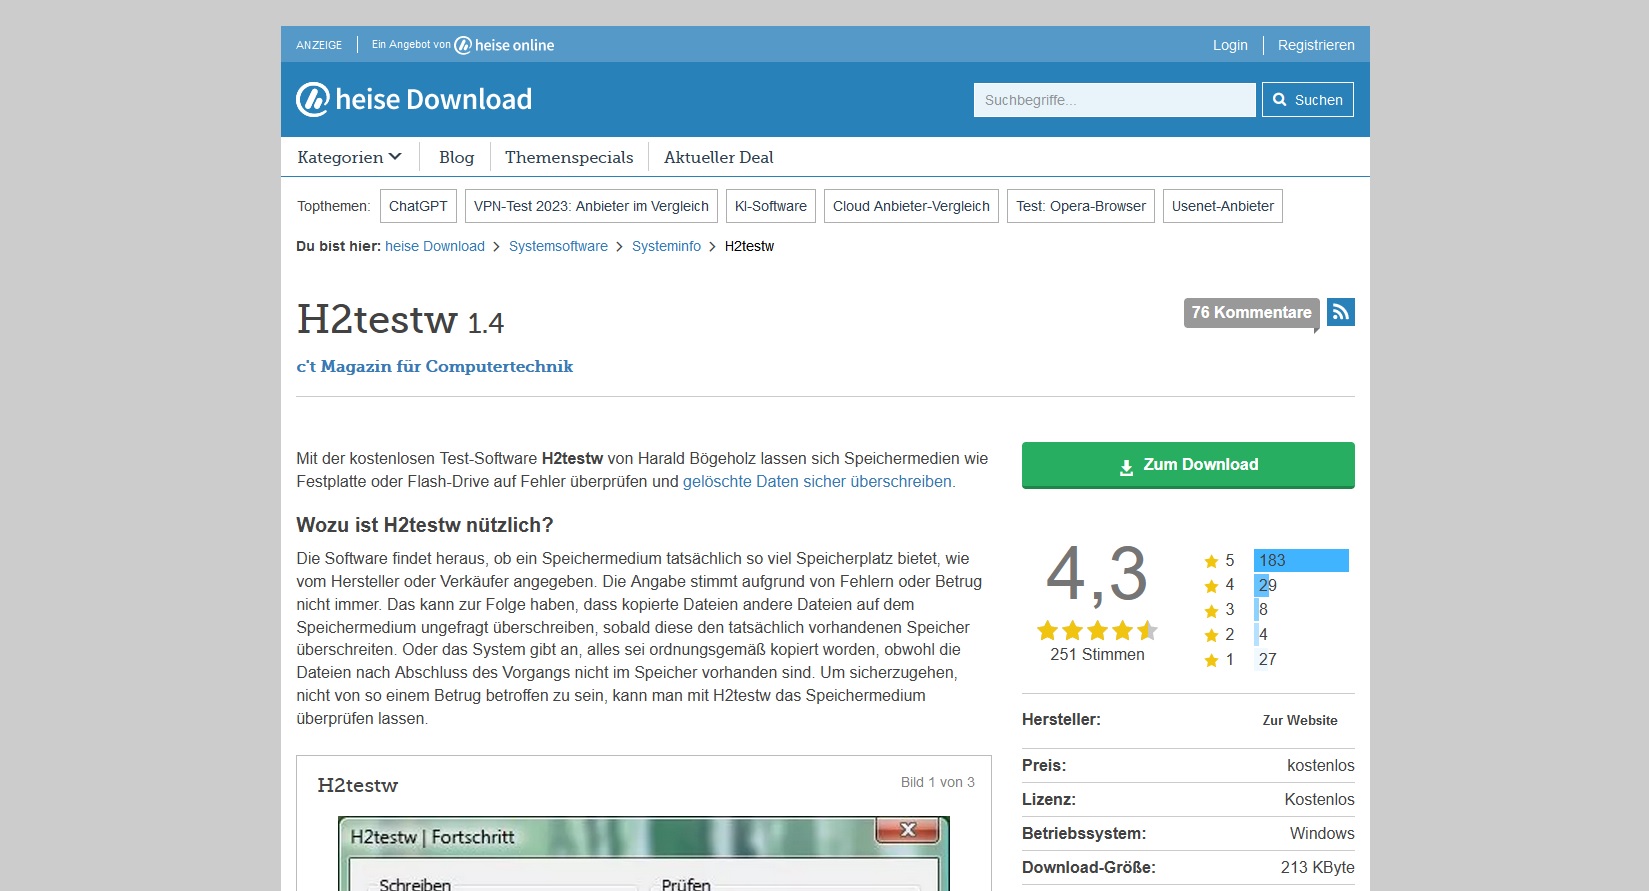Open the heise online logo link

pyautogui.click(x=504, y=45)
